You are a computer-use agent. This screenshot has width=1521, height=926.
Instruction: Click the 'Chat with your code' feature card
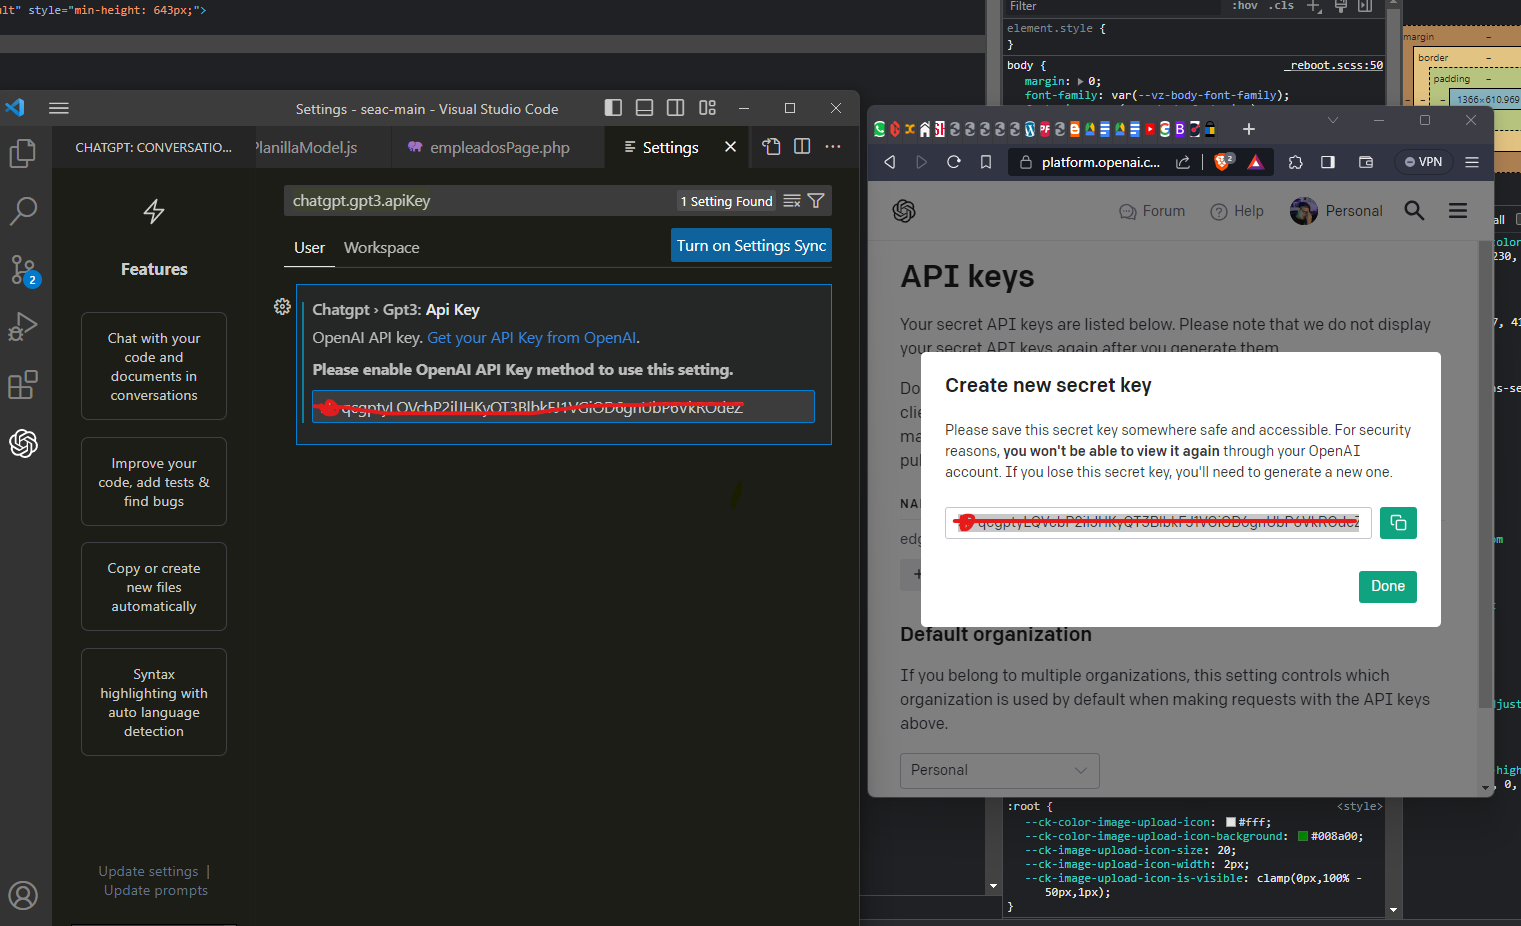point(154,366)
